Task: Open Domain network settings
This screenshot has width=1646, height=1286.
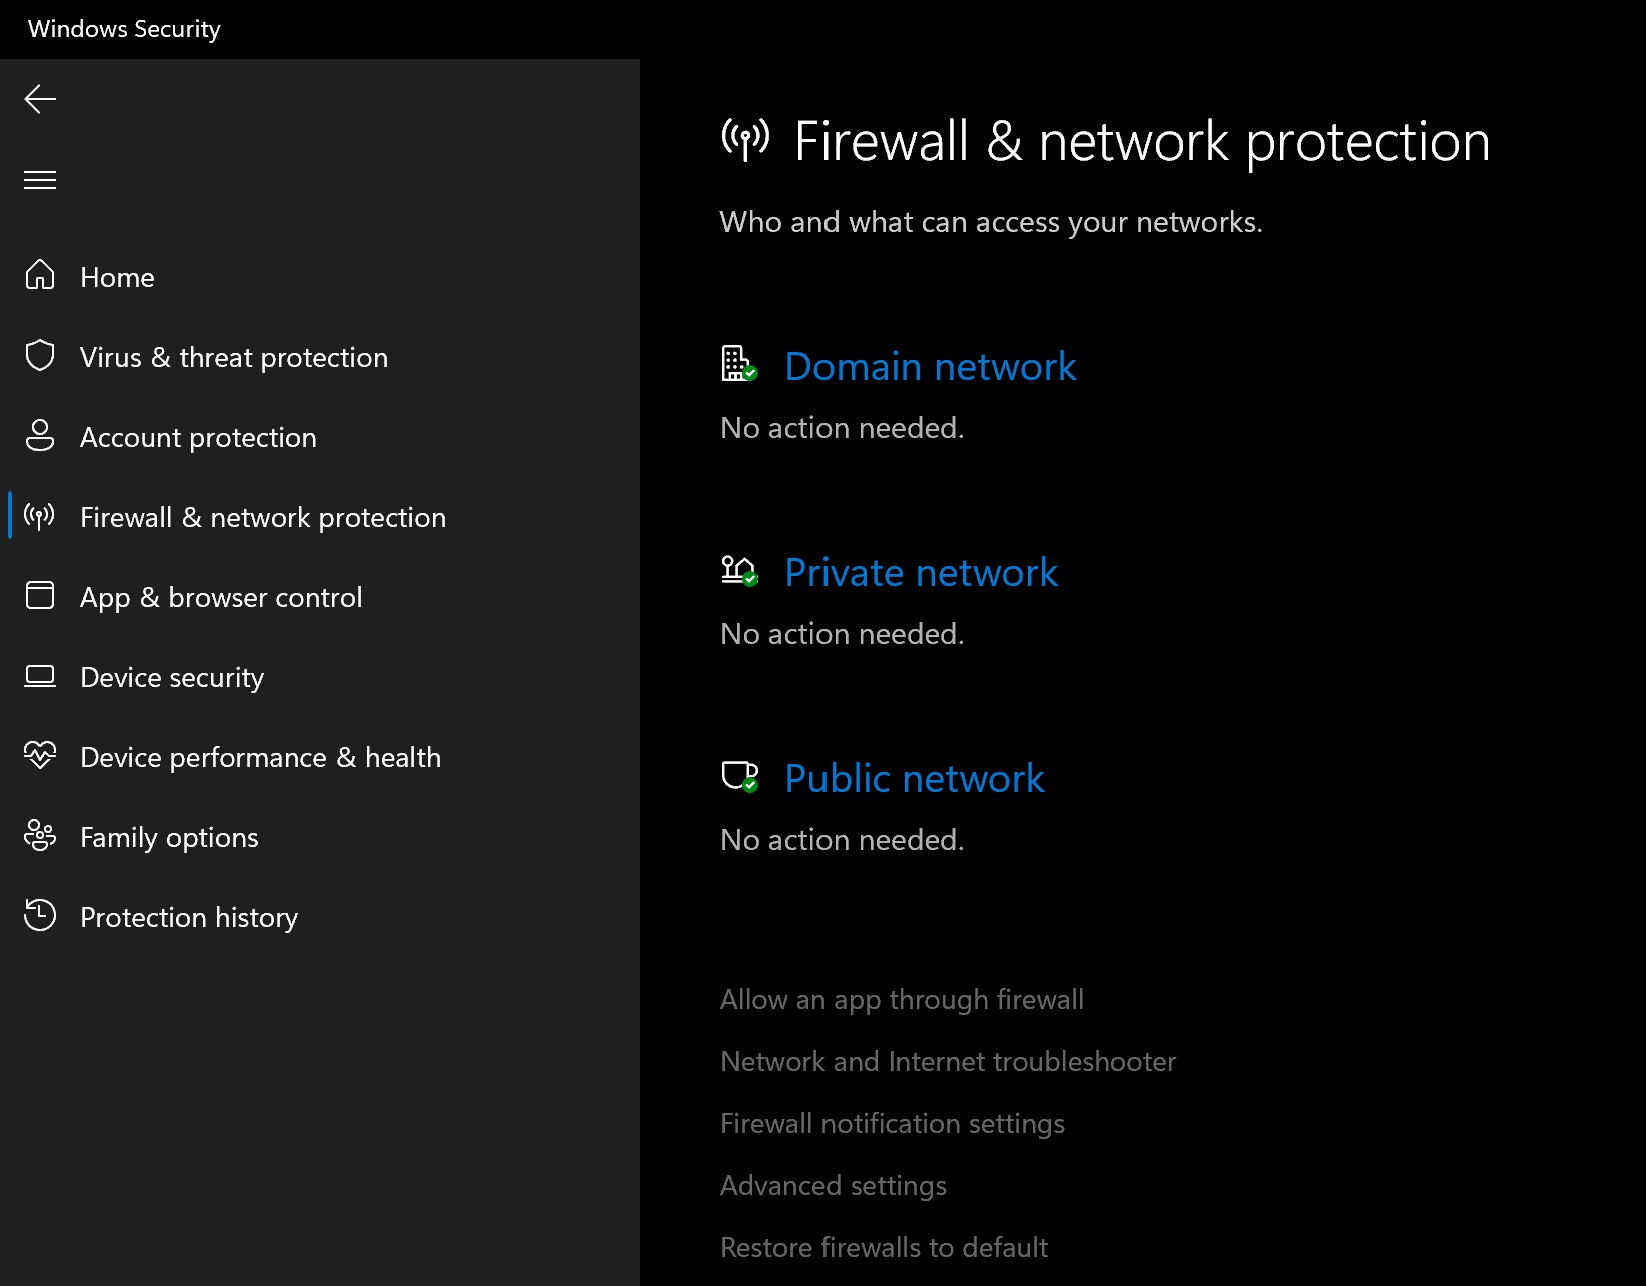Action: (930, 367)
